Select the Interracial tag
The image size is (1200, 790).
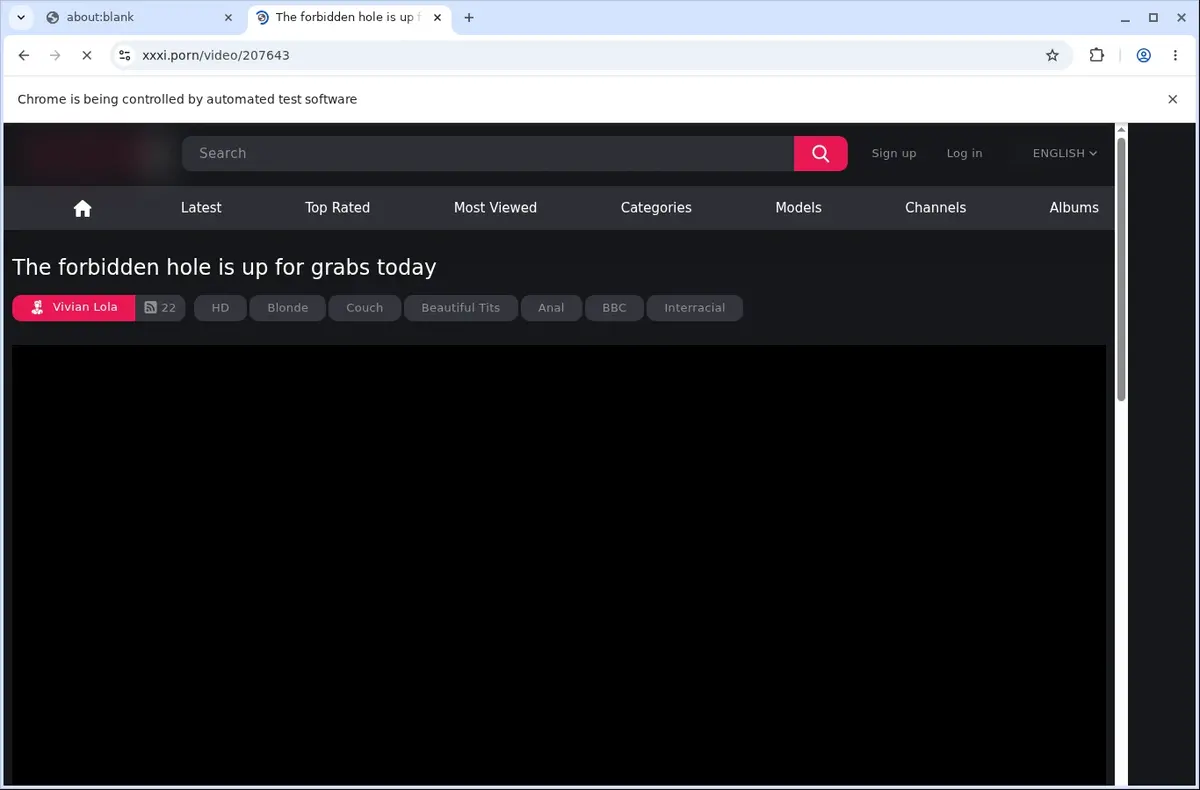point(694,308)
